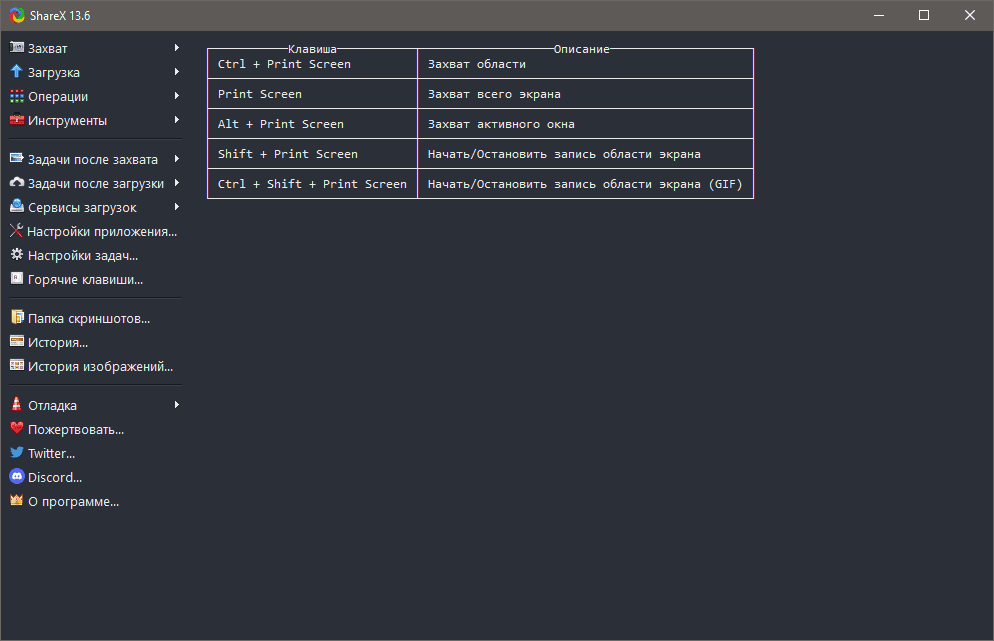Click the О программе crown icon
This screenshot has height=641, width=994.
(17, 501)
